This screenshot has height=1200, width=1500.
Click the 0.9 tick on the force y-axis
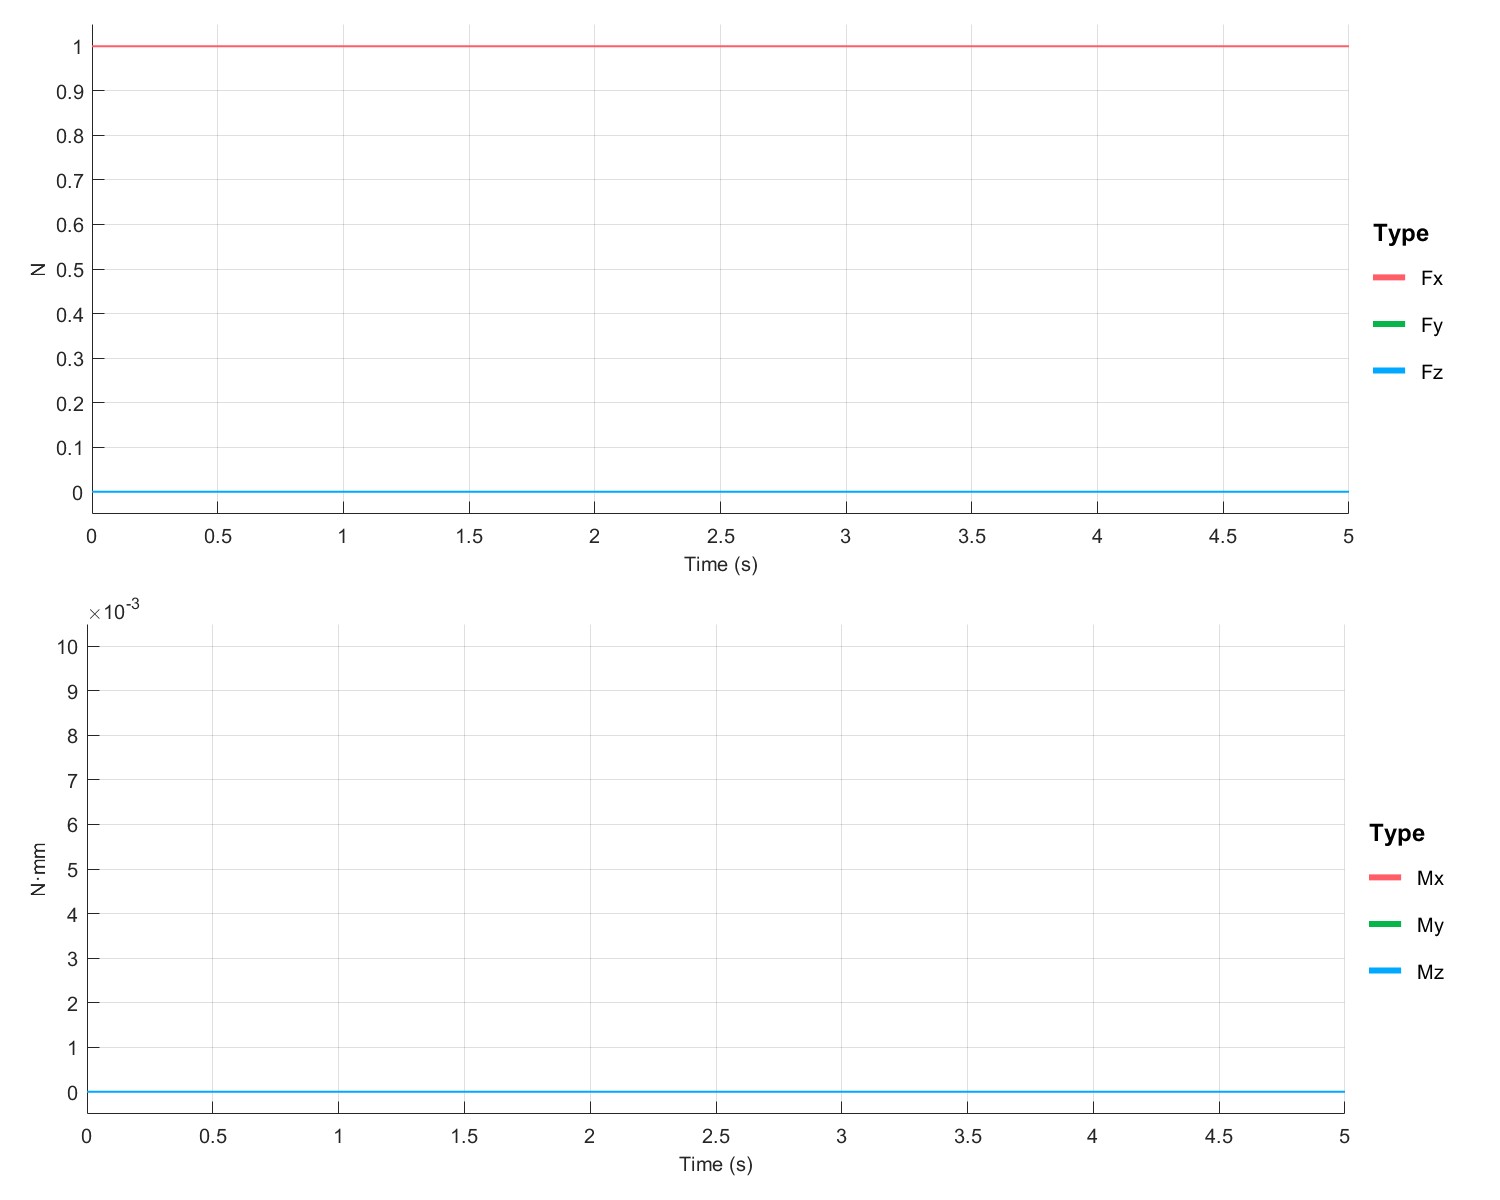click(70, 92)
